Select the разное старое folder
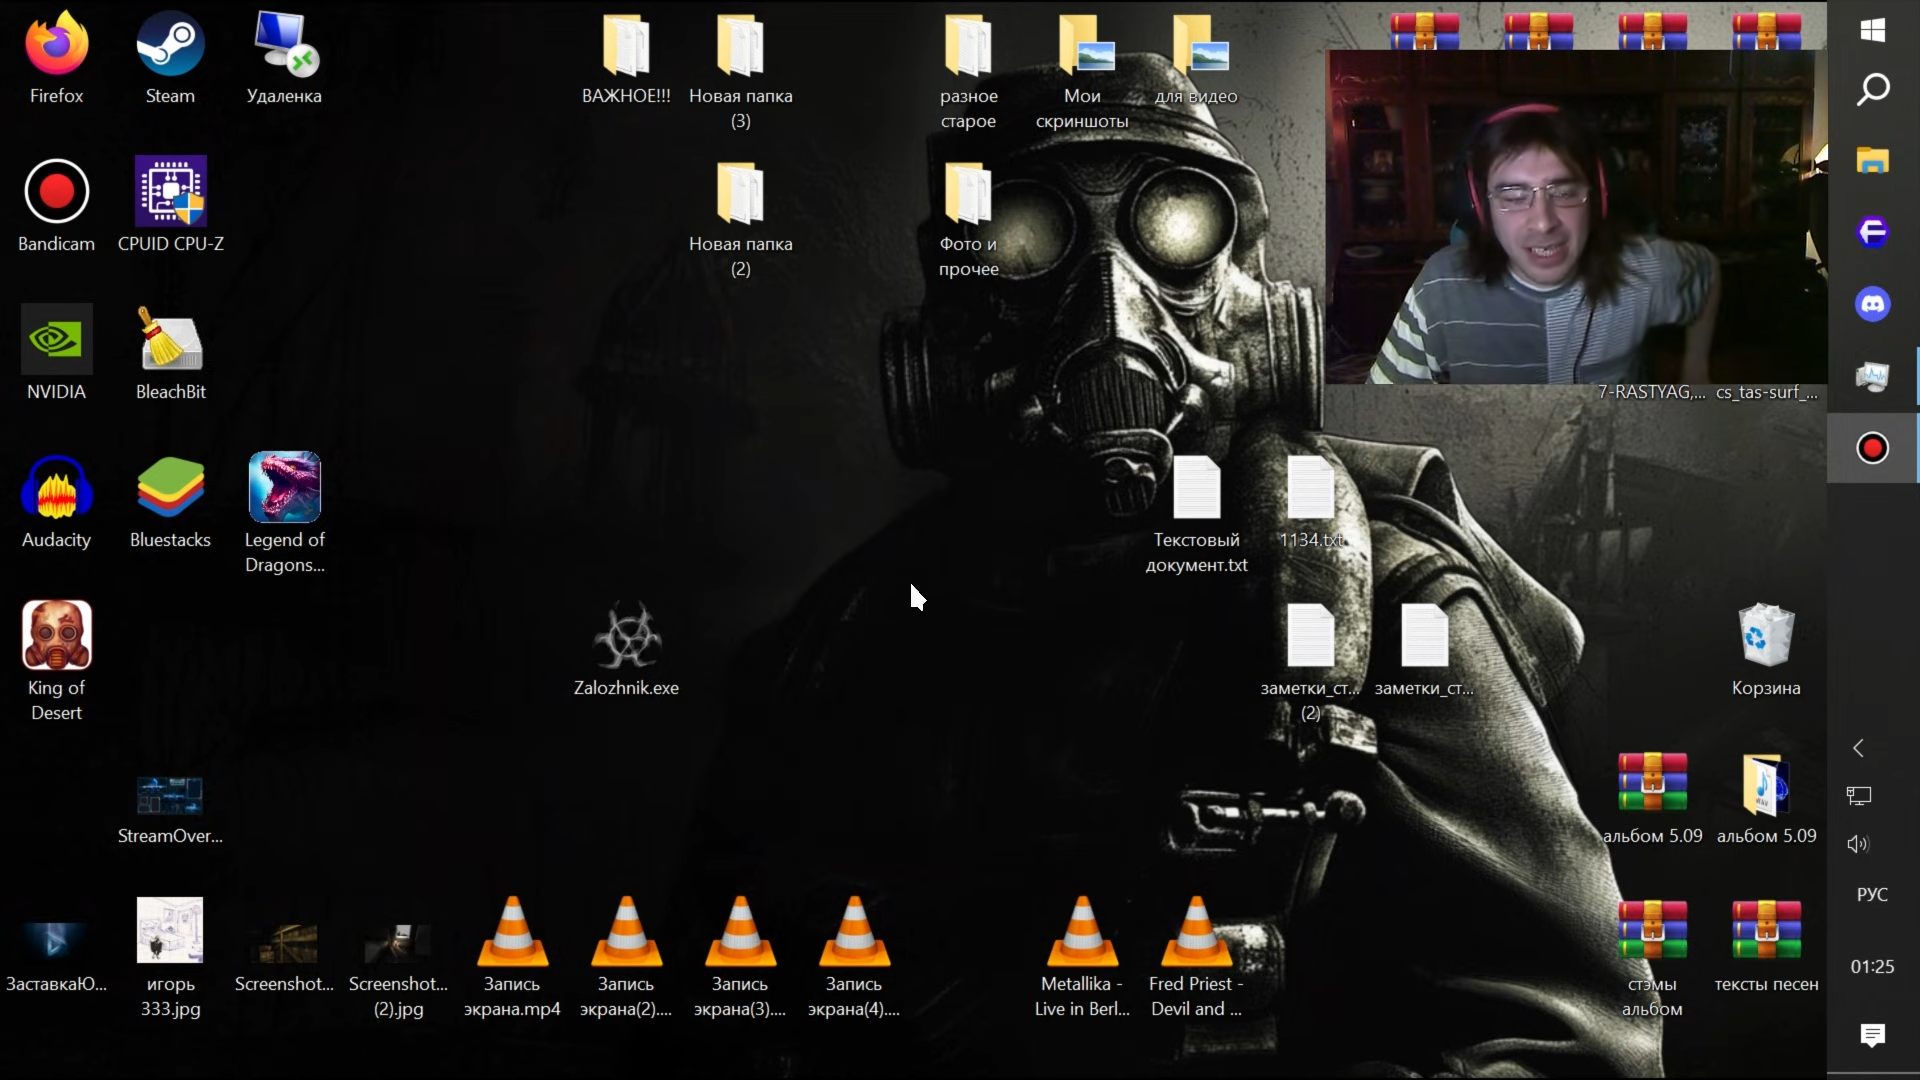 (x=969, y=72)
